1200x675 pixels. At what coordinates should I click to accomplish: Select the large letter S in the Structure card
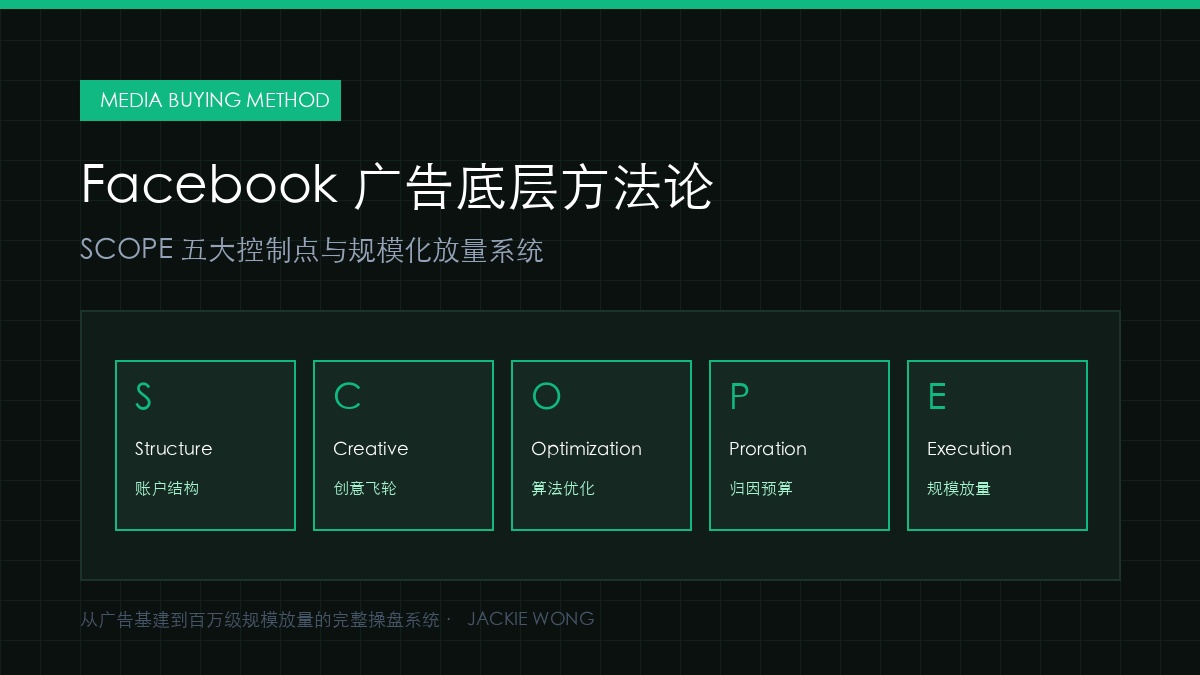pos(143,397)
